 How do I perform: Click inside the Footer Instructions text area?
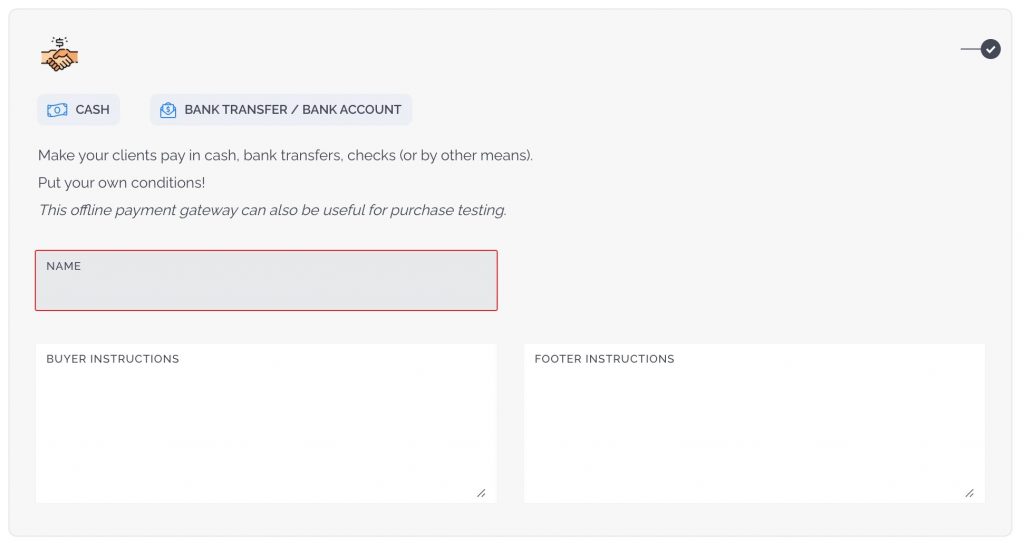(x=754, y=423)
